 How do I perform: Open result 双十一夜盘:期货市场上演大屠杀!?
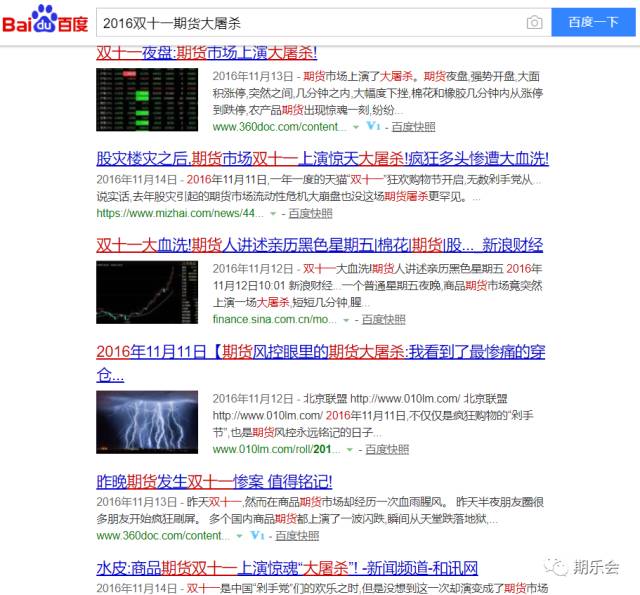tap(207, 53)
